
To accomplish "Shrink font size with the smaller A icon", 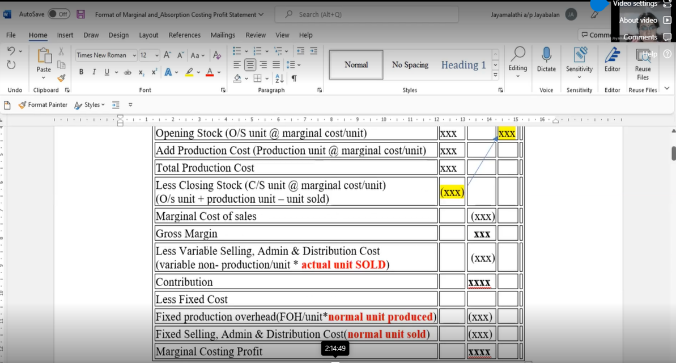I will tap(180, 55).
